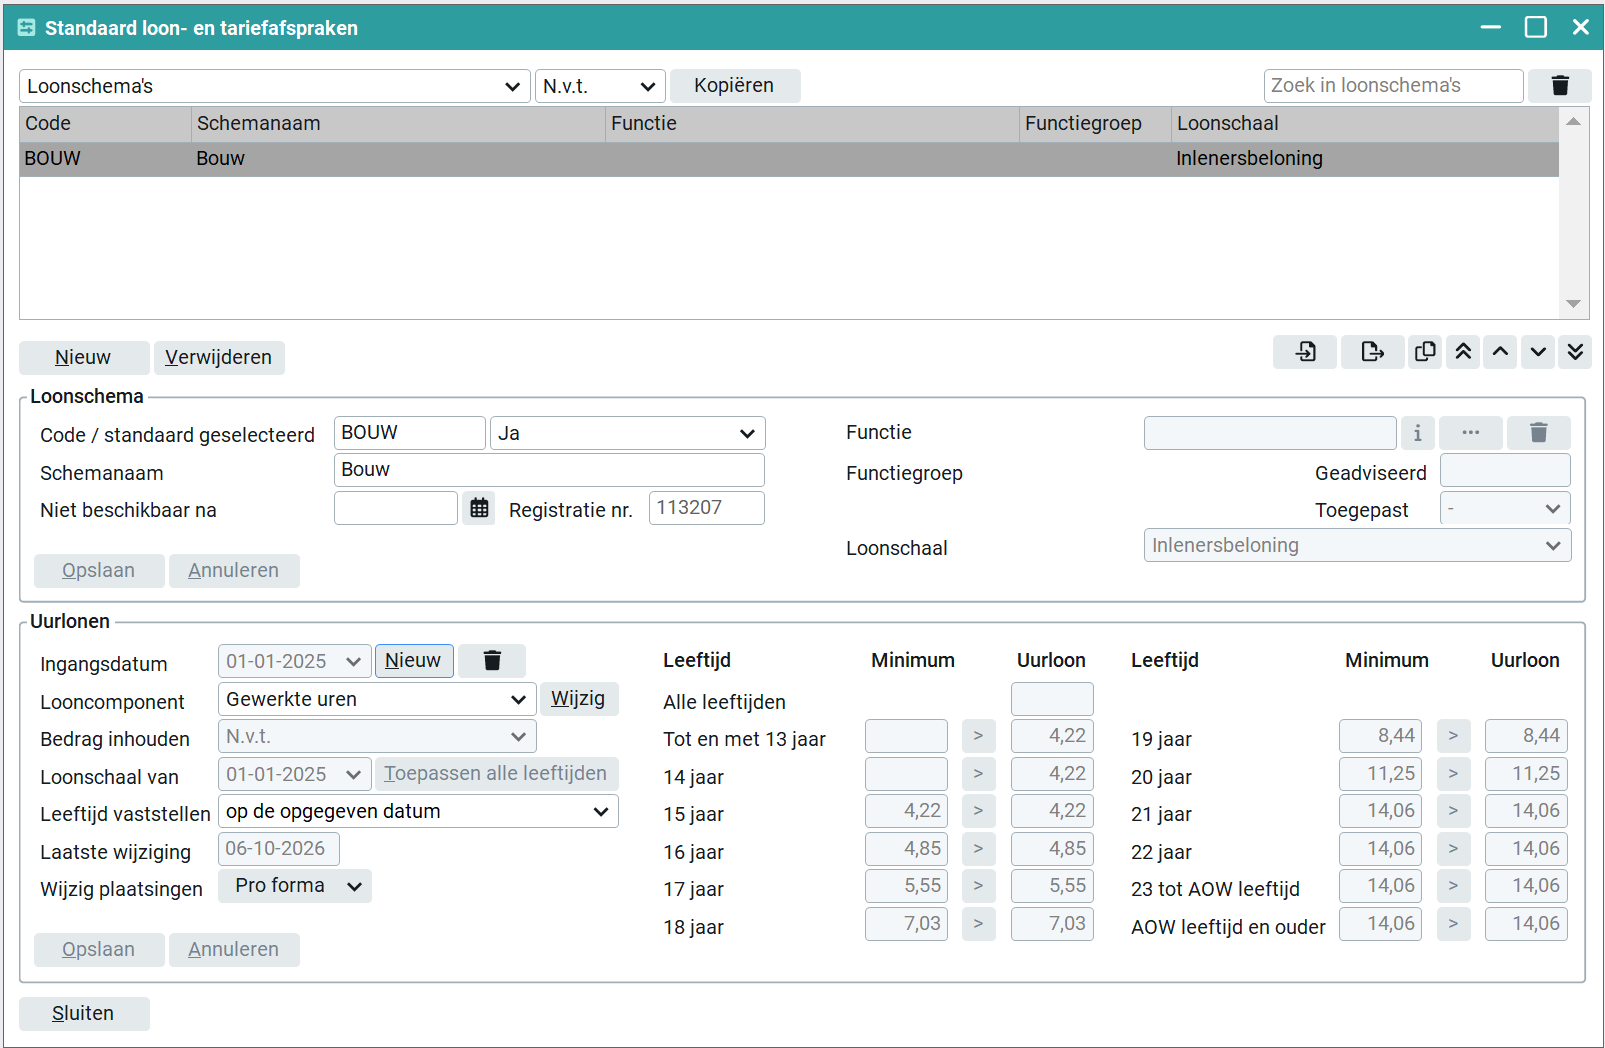Click the trash icon beside the loonschema search
1605x1048 pixels.
1559,86
